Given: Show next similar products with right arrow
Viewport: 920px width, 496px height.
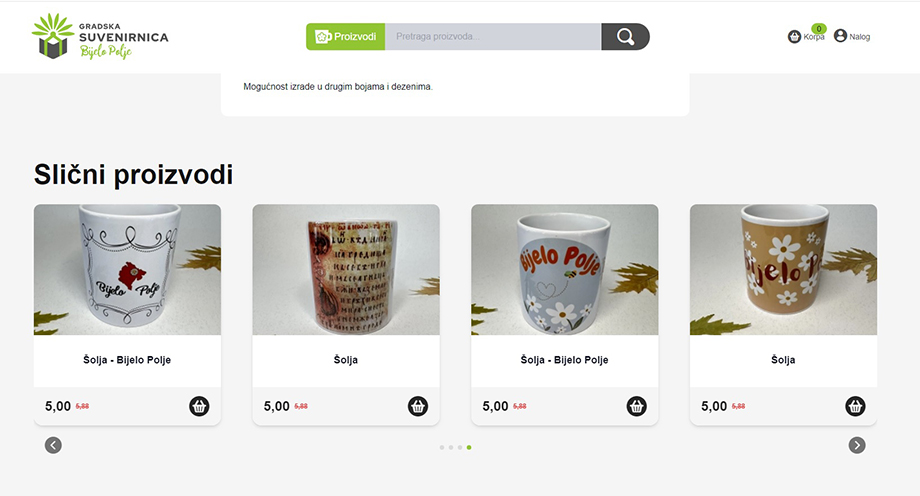Looking at the screenshot, I should click(857, 446).
